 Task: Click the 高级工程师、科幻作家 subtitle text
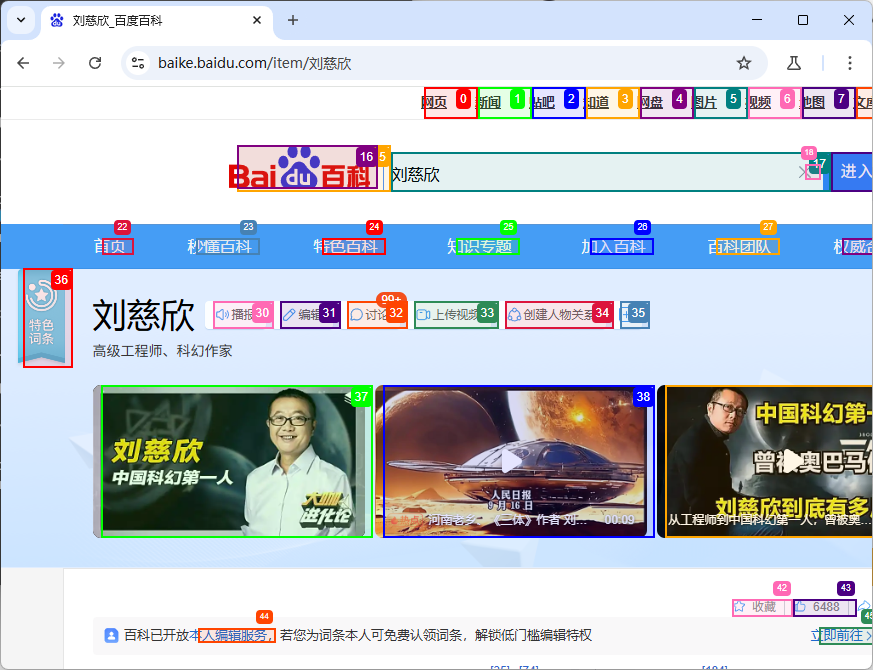coord(162,351)
